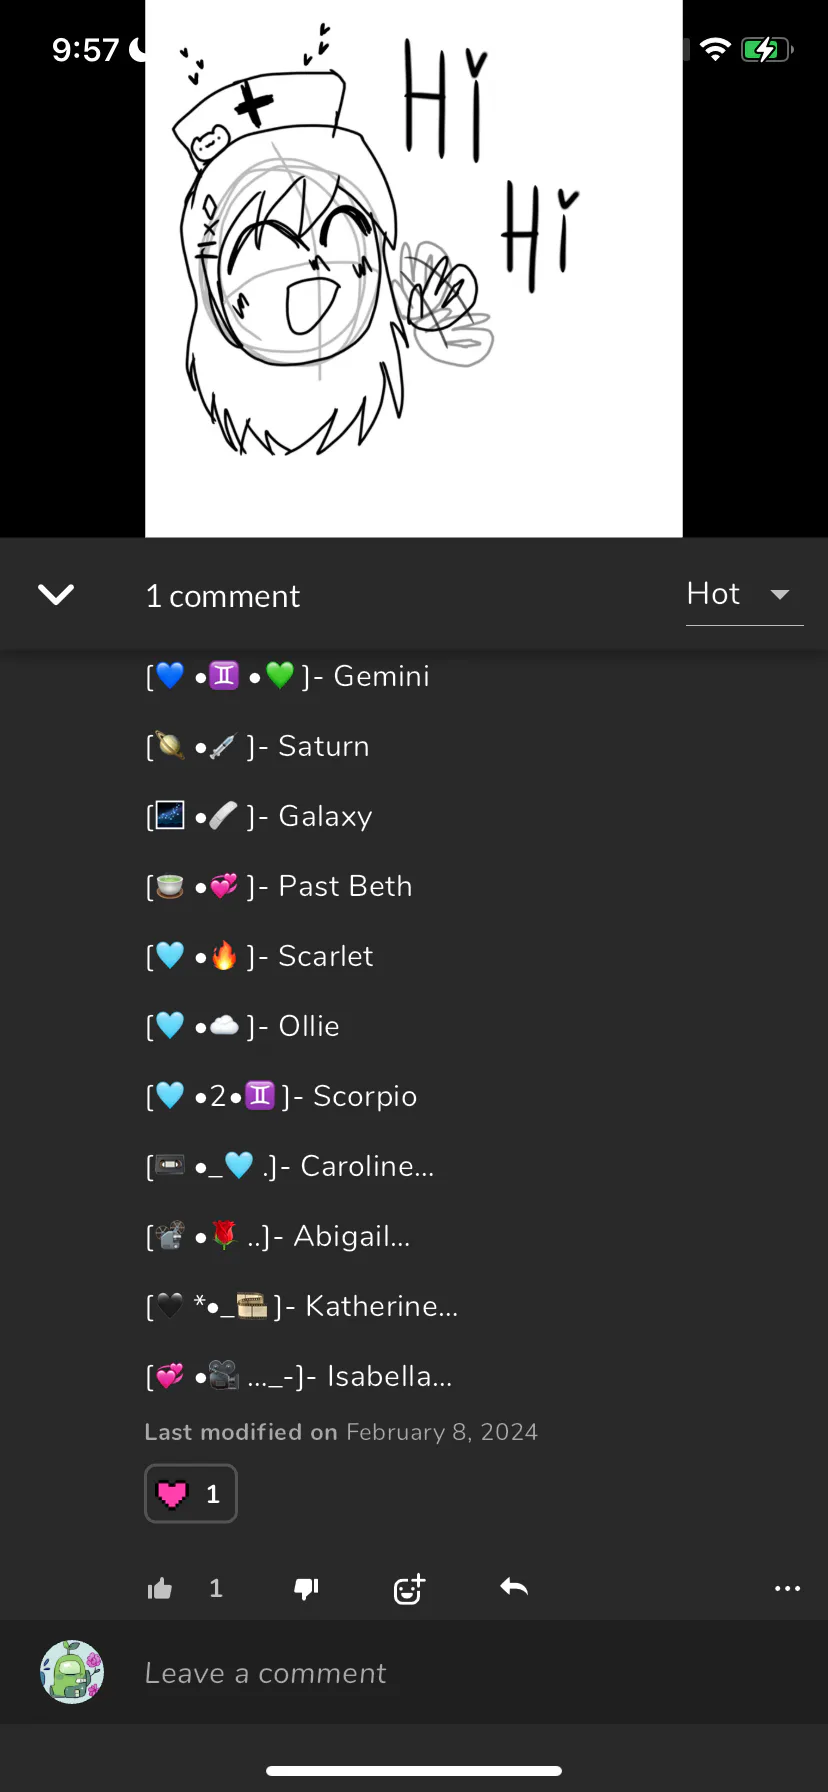Tap the Scorpio line in the comment

[x=281, y=1096]
